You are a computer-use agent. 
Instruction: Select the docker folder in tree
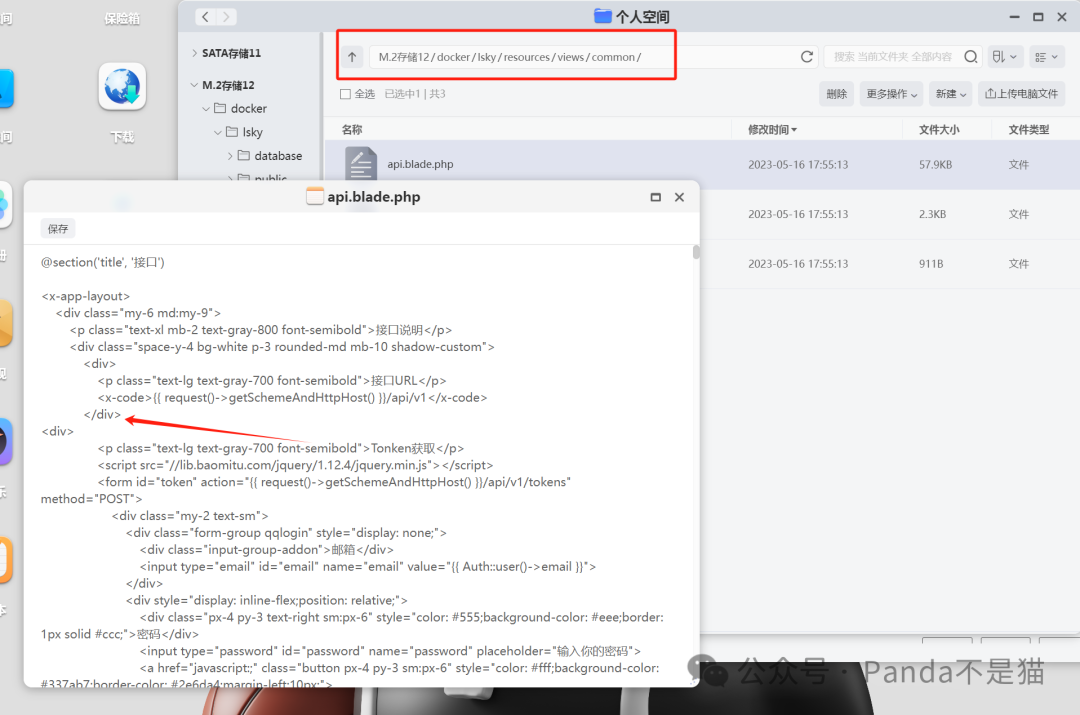pos(249,109)
